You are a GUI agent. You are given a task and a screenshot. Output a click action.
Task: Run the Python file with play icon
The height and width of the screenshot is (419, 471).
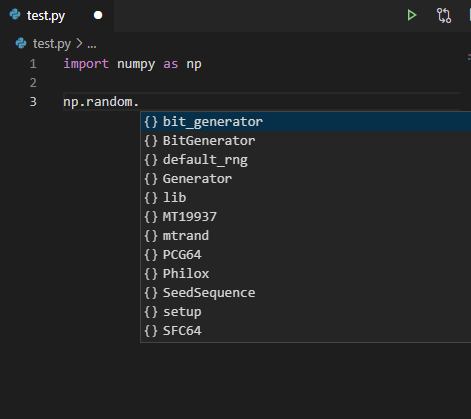pyautogui.click(x=412, y=15)
